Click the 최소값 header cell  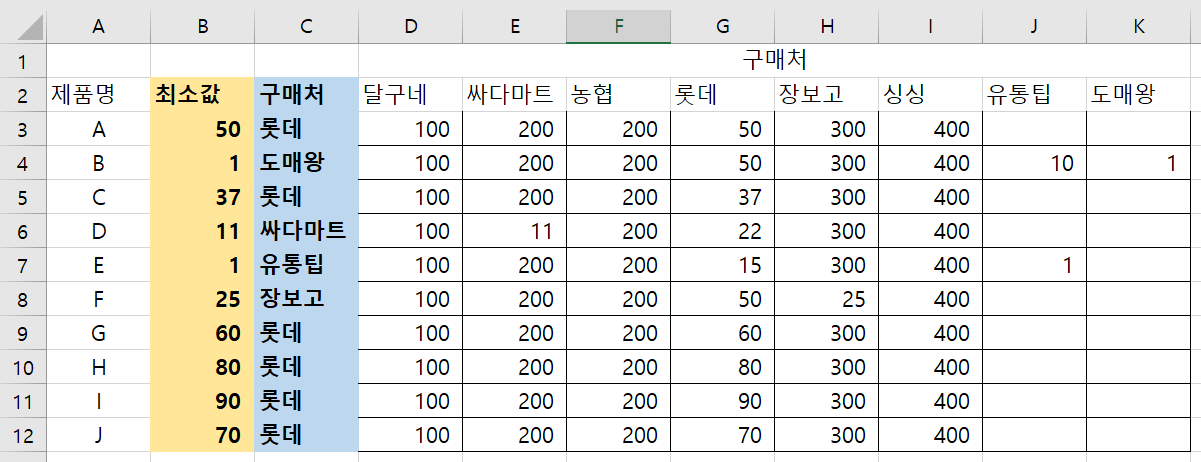[x=203, y=95]
